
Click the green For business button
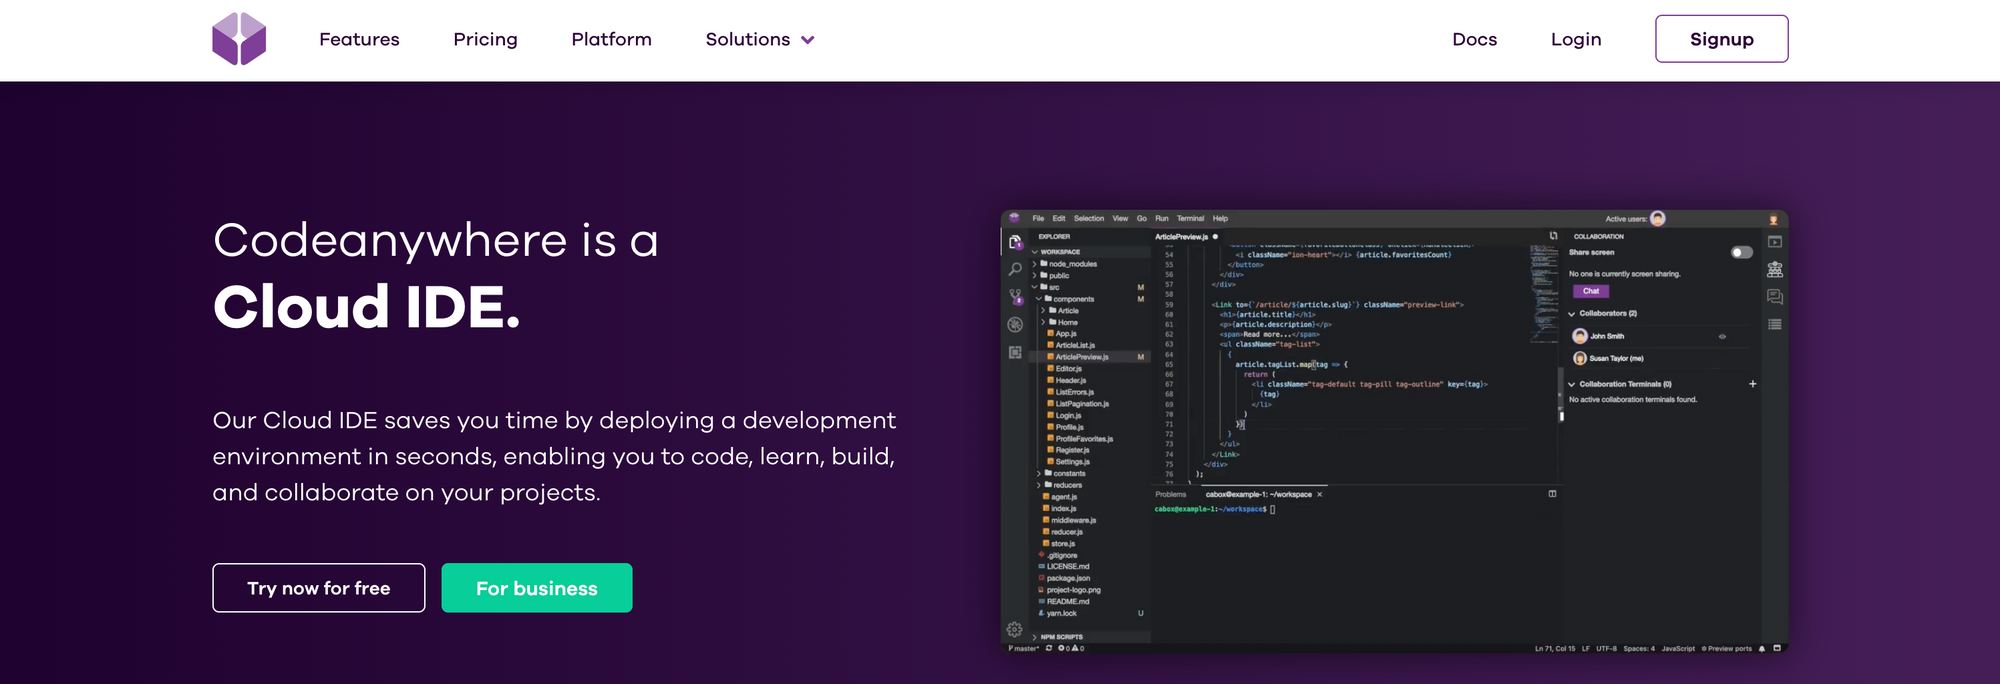537,588
